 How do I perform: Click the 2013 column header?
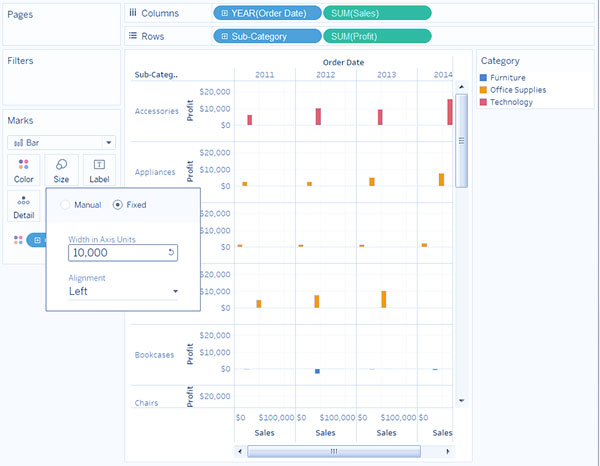click(x=386, y=75)
